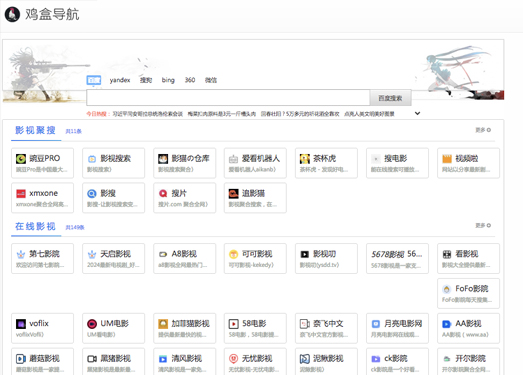Click the 可可影视 yellow face icon
This screenshot has height=375, width=523.
point(233,255)
